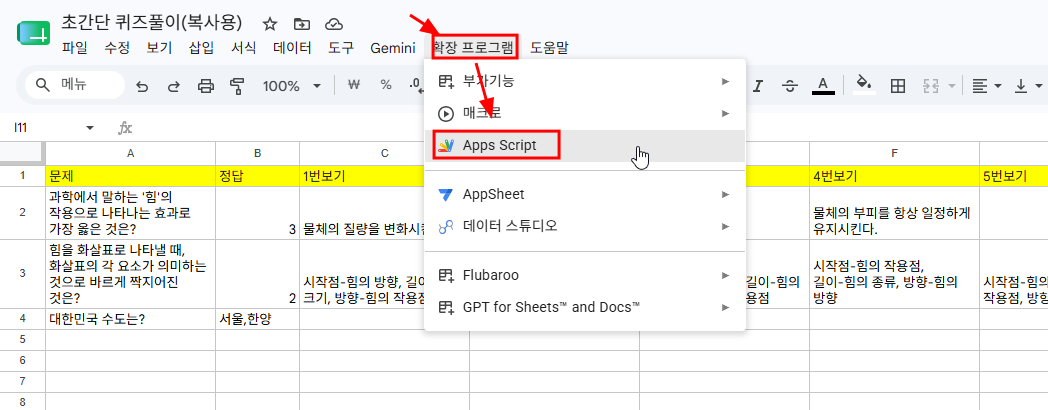Star this spreadsheet
This screenshot has height=410, width=1048.
(x=269, y=24)
